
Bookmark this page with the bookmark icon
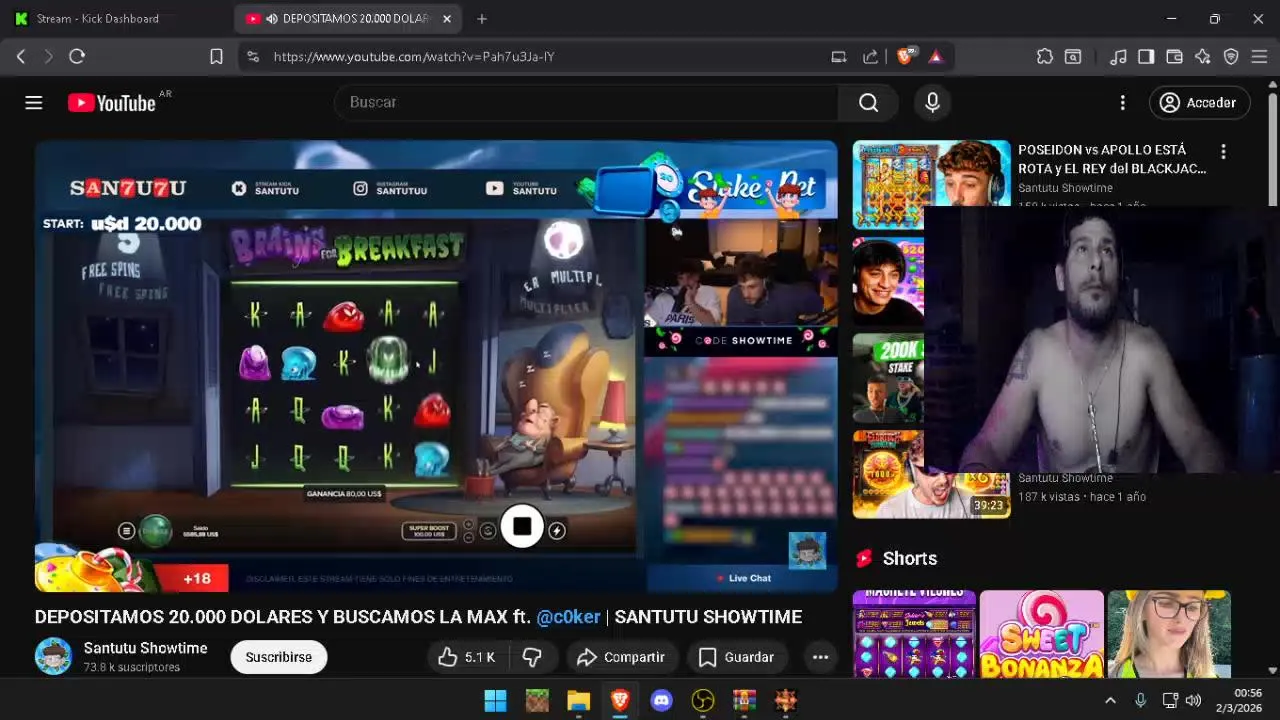pyautogui.click(x=216, y=57)
